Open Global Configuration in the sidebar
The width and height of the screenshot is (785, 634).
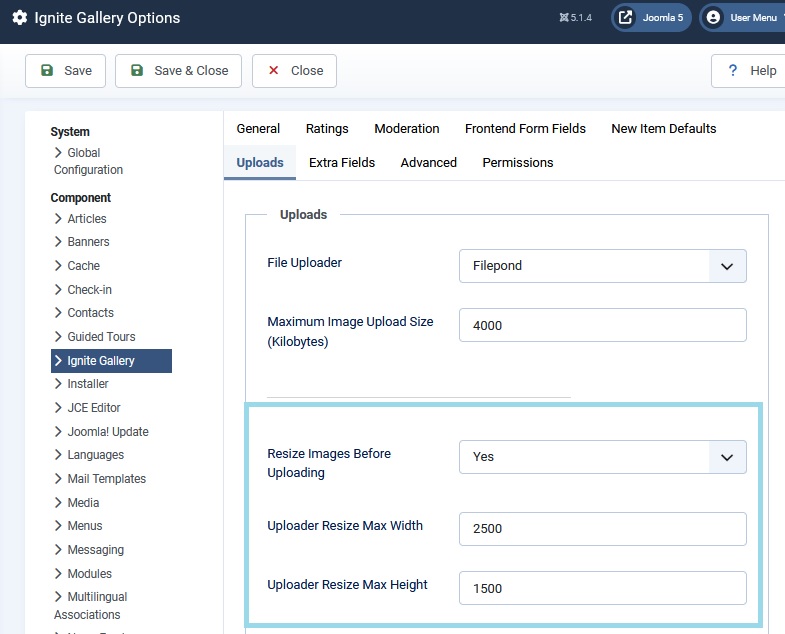88,161
